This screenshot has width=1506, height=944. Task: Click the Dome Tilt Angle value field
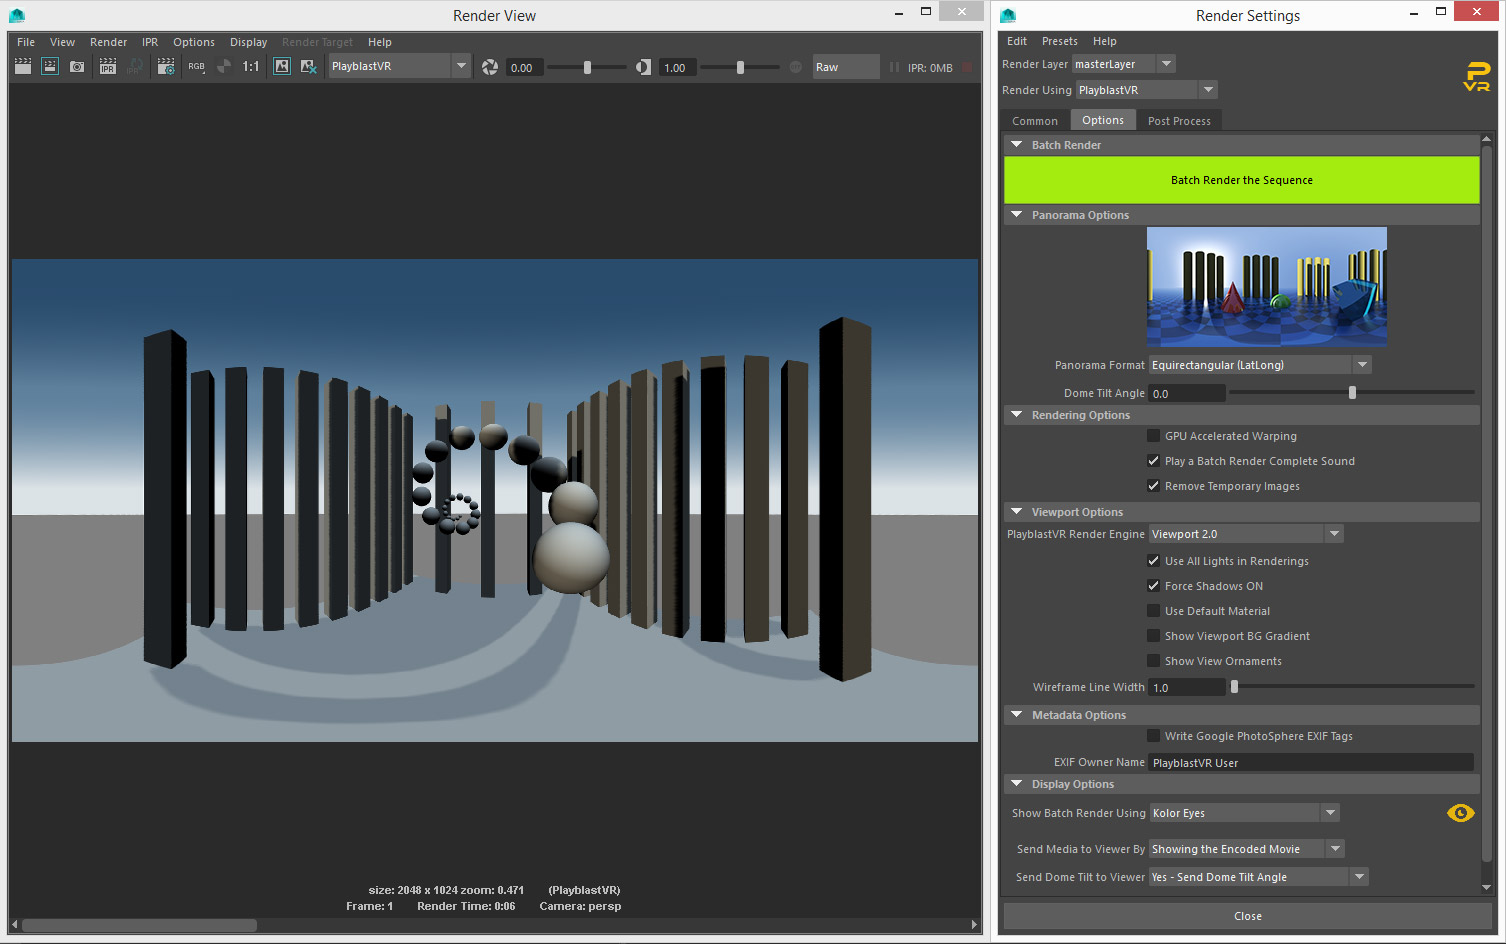tap(1187, 393)
